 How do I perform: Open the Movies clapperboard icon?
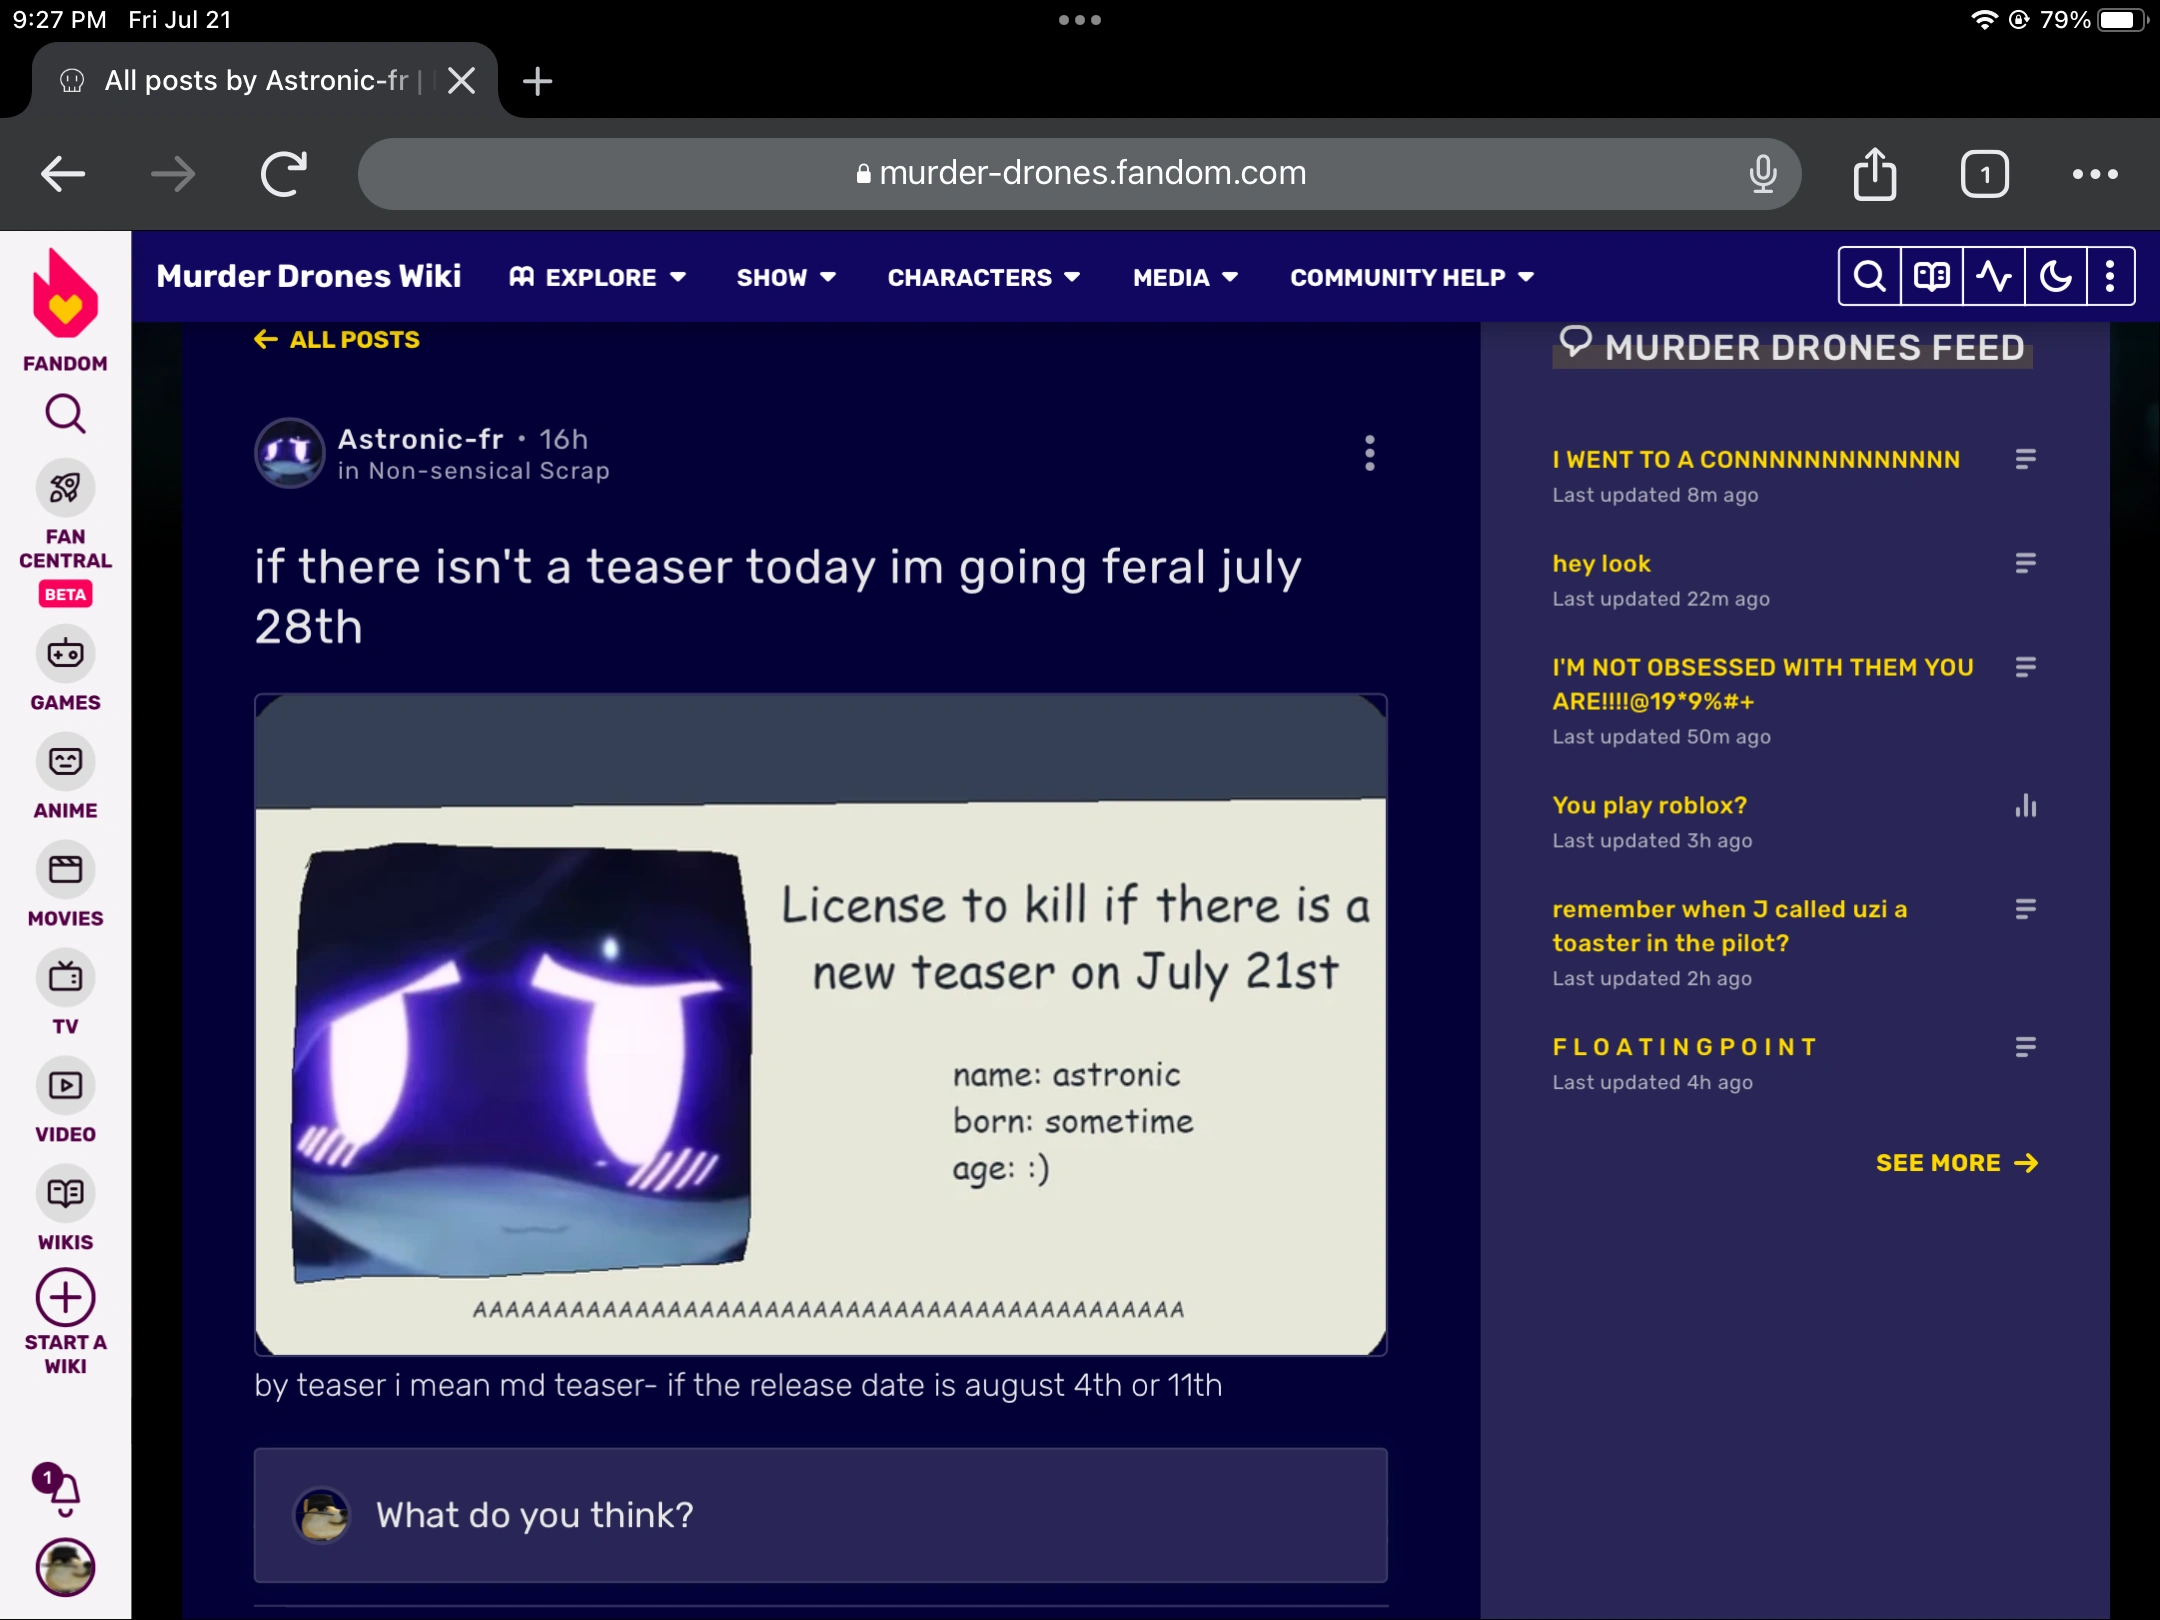[65, 870]
